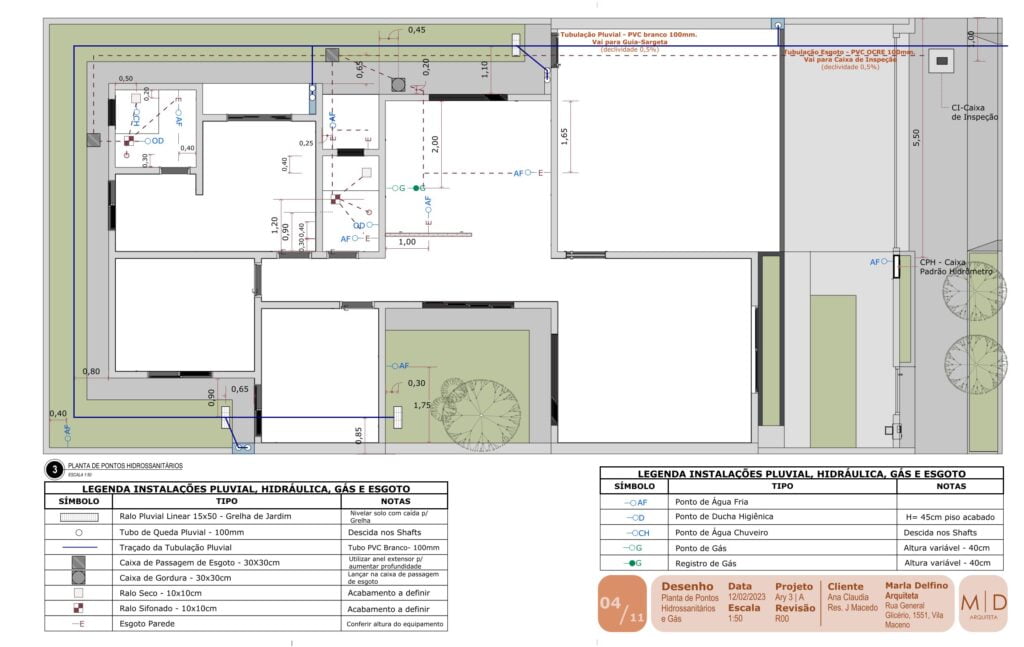This screenshot has width=1024, height=647.
Task: Click the Tubulação Pluvial PVC branco annotation
Action: point(628,38)
